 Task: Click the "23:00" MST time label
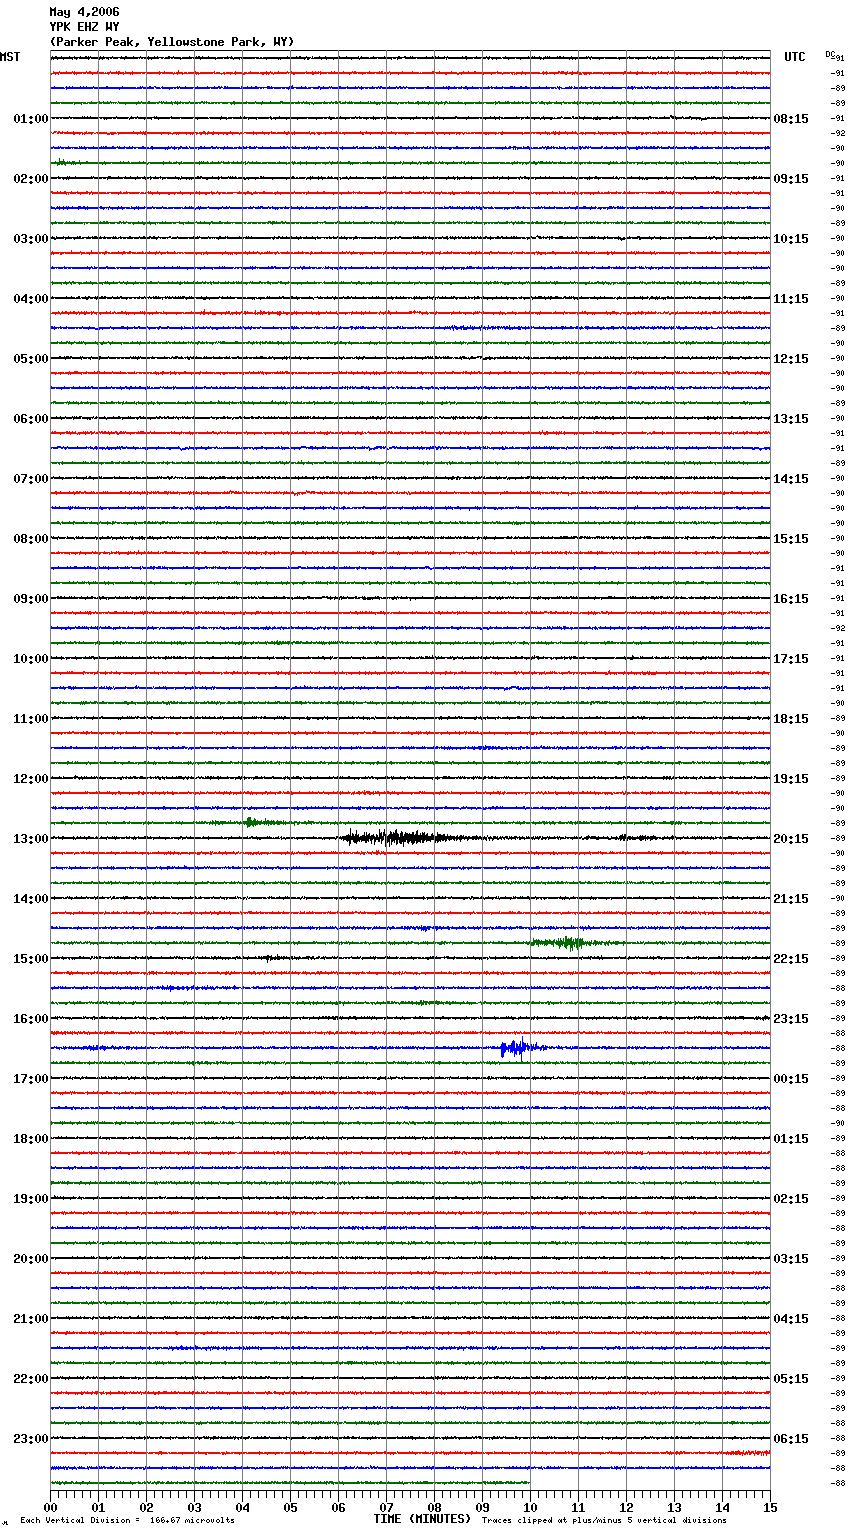(31, 1439)
